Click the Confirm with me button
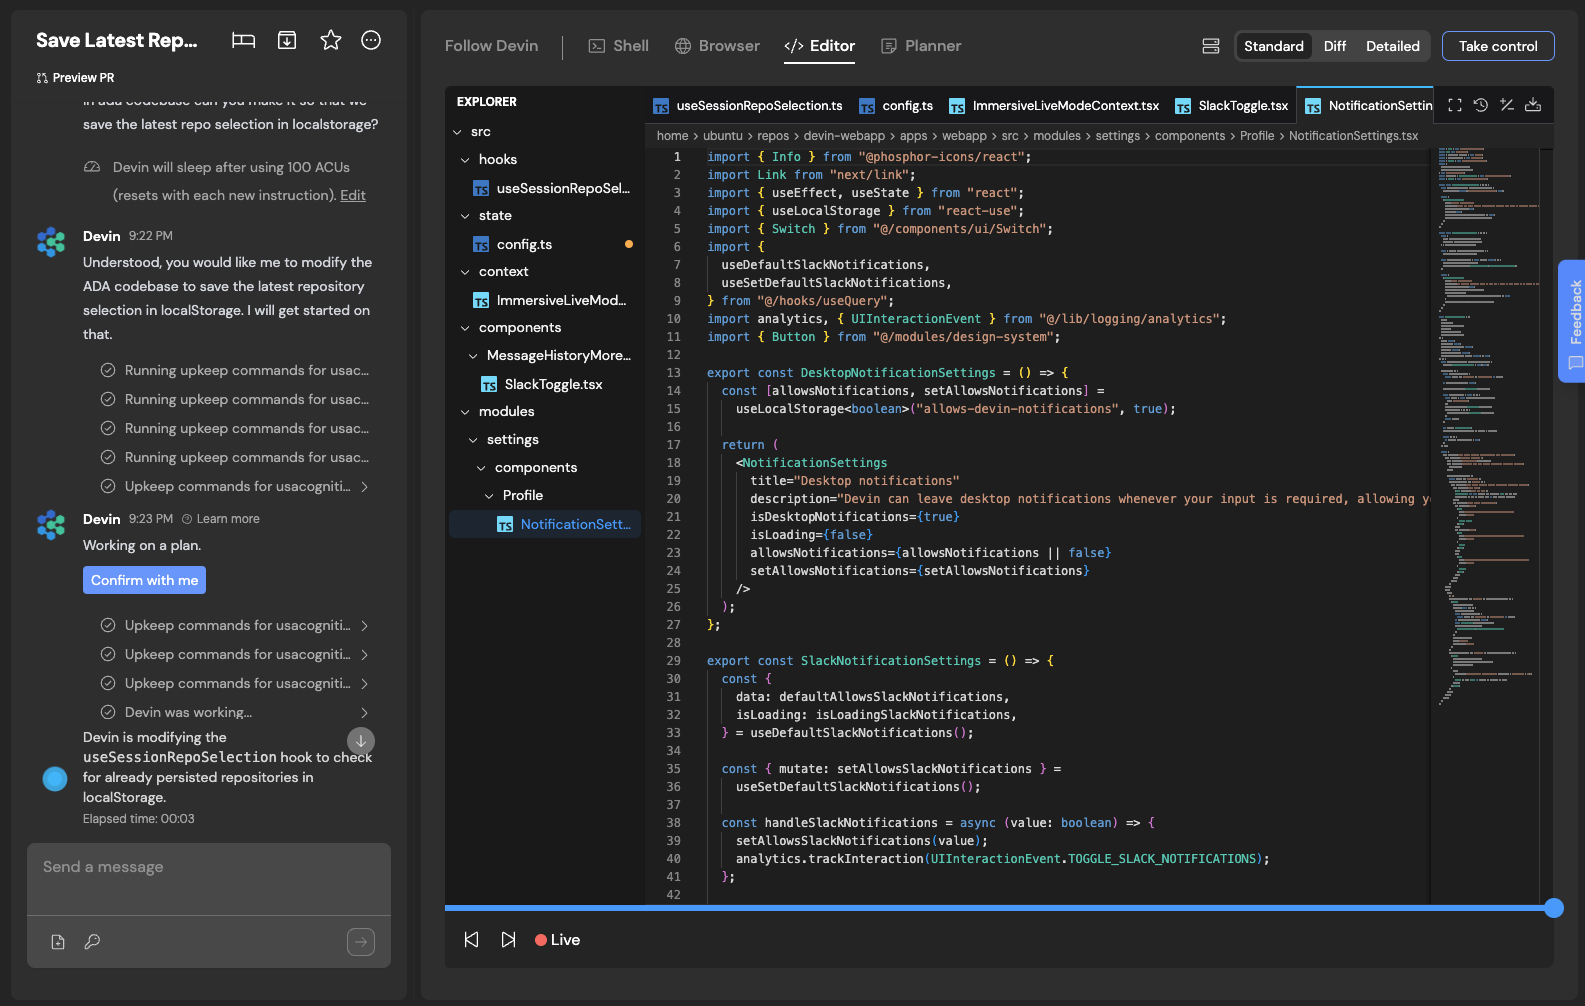Viewport: 1585px width, 1006px height. 144,580
